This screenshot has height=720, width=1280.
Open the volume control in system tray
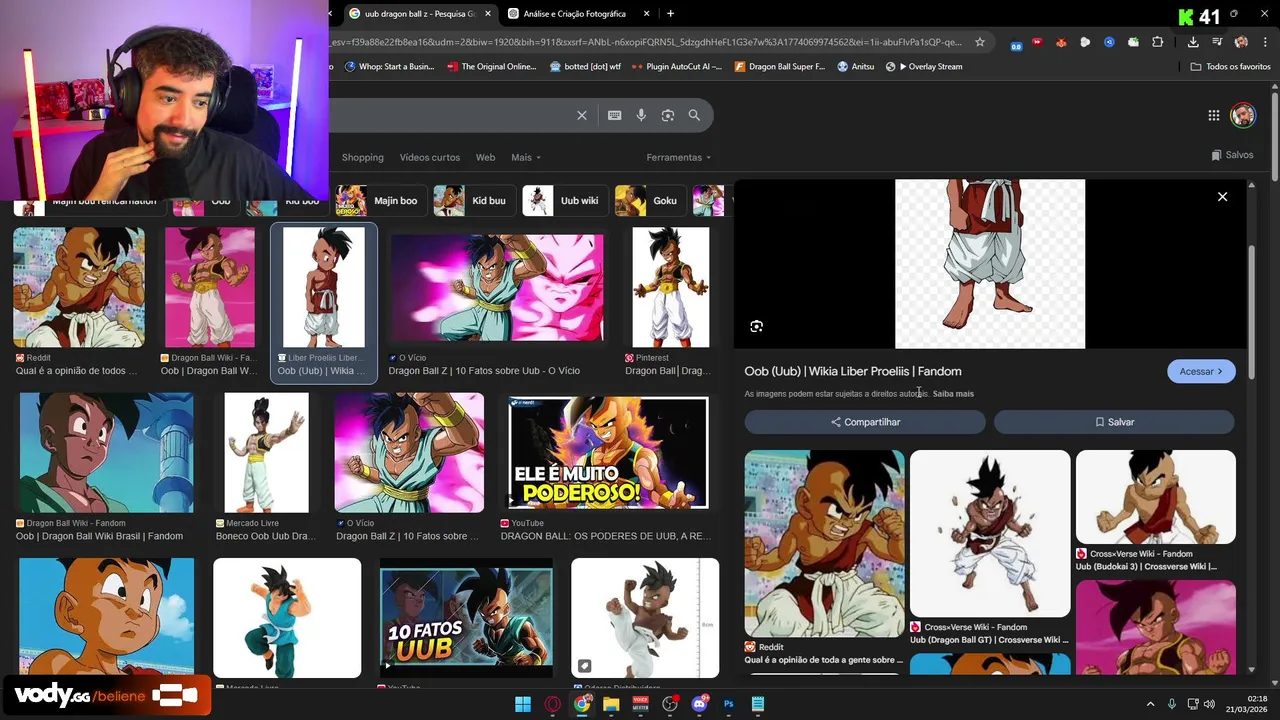(1209, 704)
